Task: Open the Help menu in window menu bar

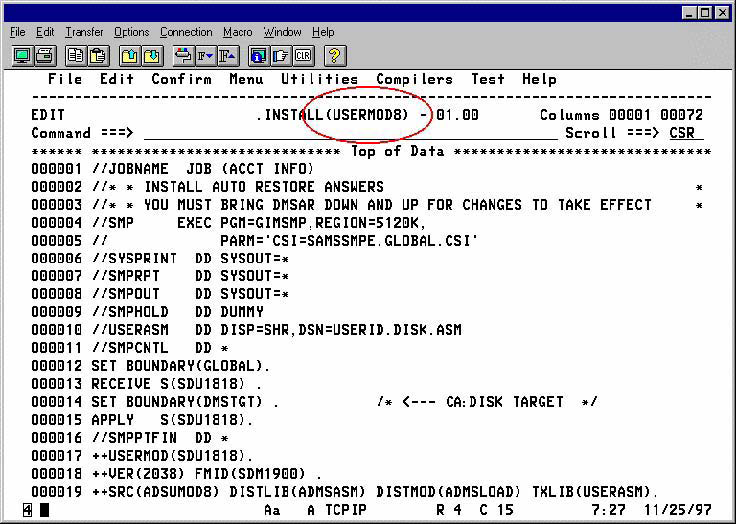Action: pos(323,32)
